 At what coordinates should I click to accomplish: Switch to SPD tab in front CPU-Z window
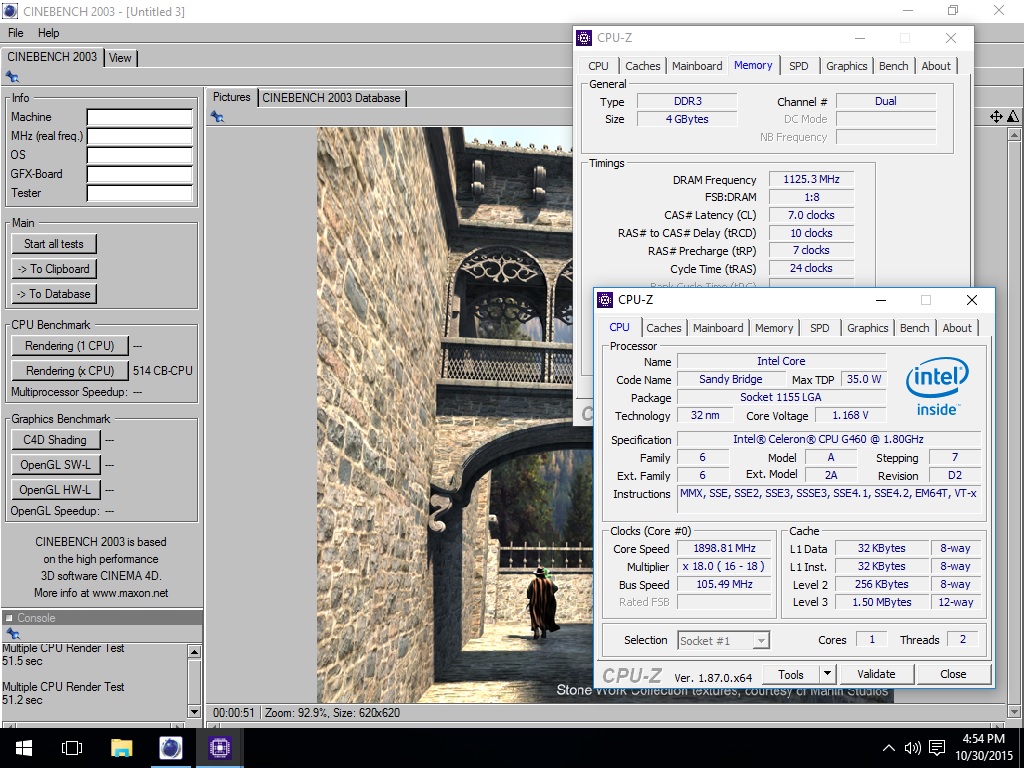[820, 328]
